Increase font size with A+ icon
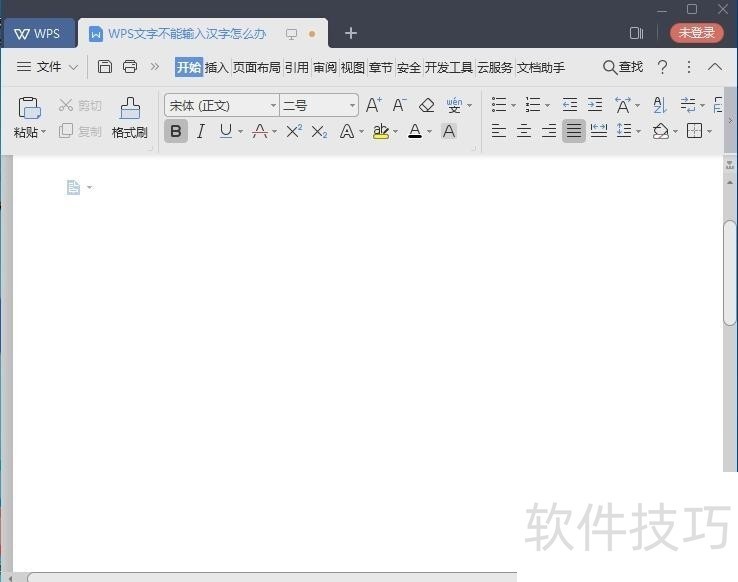Screen dimensions: 738x582 374,105
